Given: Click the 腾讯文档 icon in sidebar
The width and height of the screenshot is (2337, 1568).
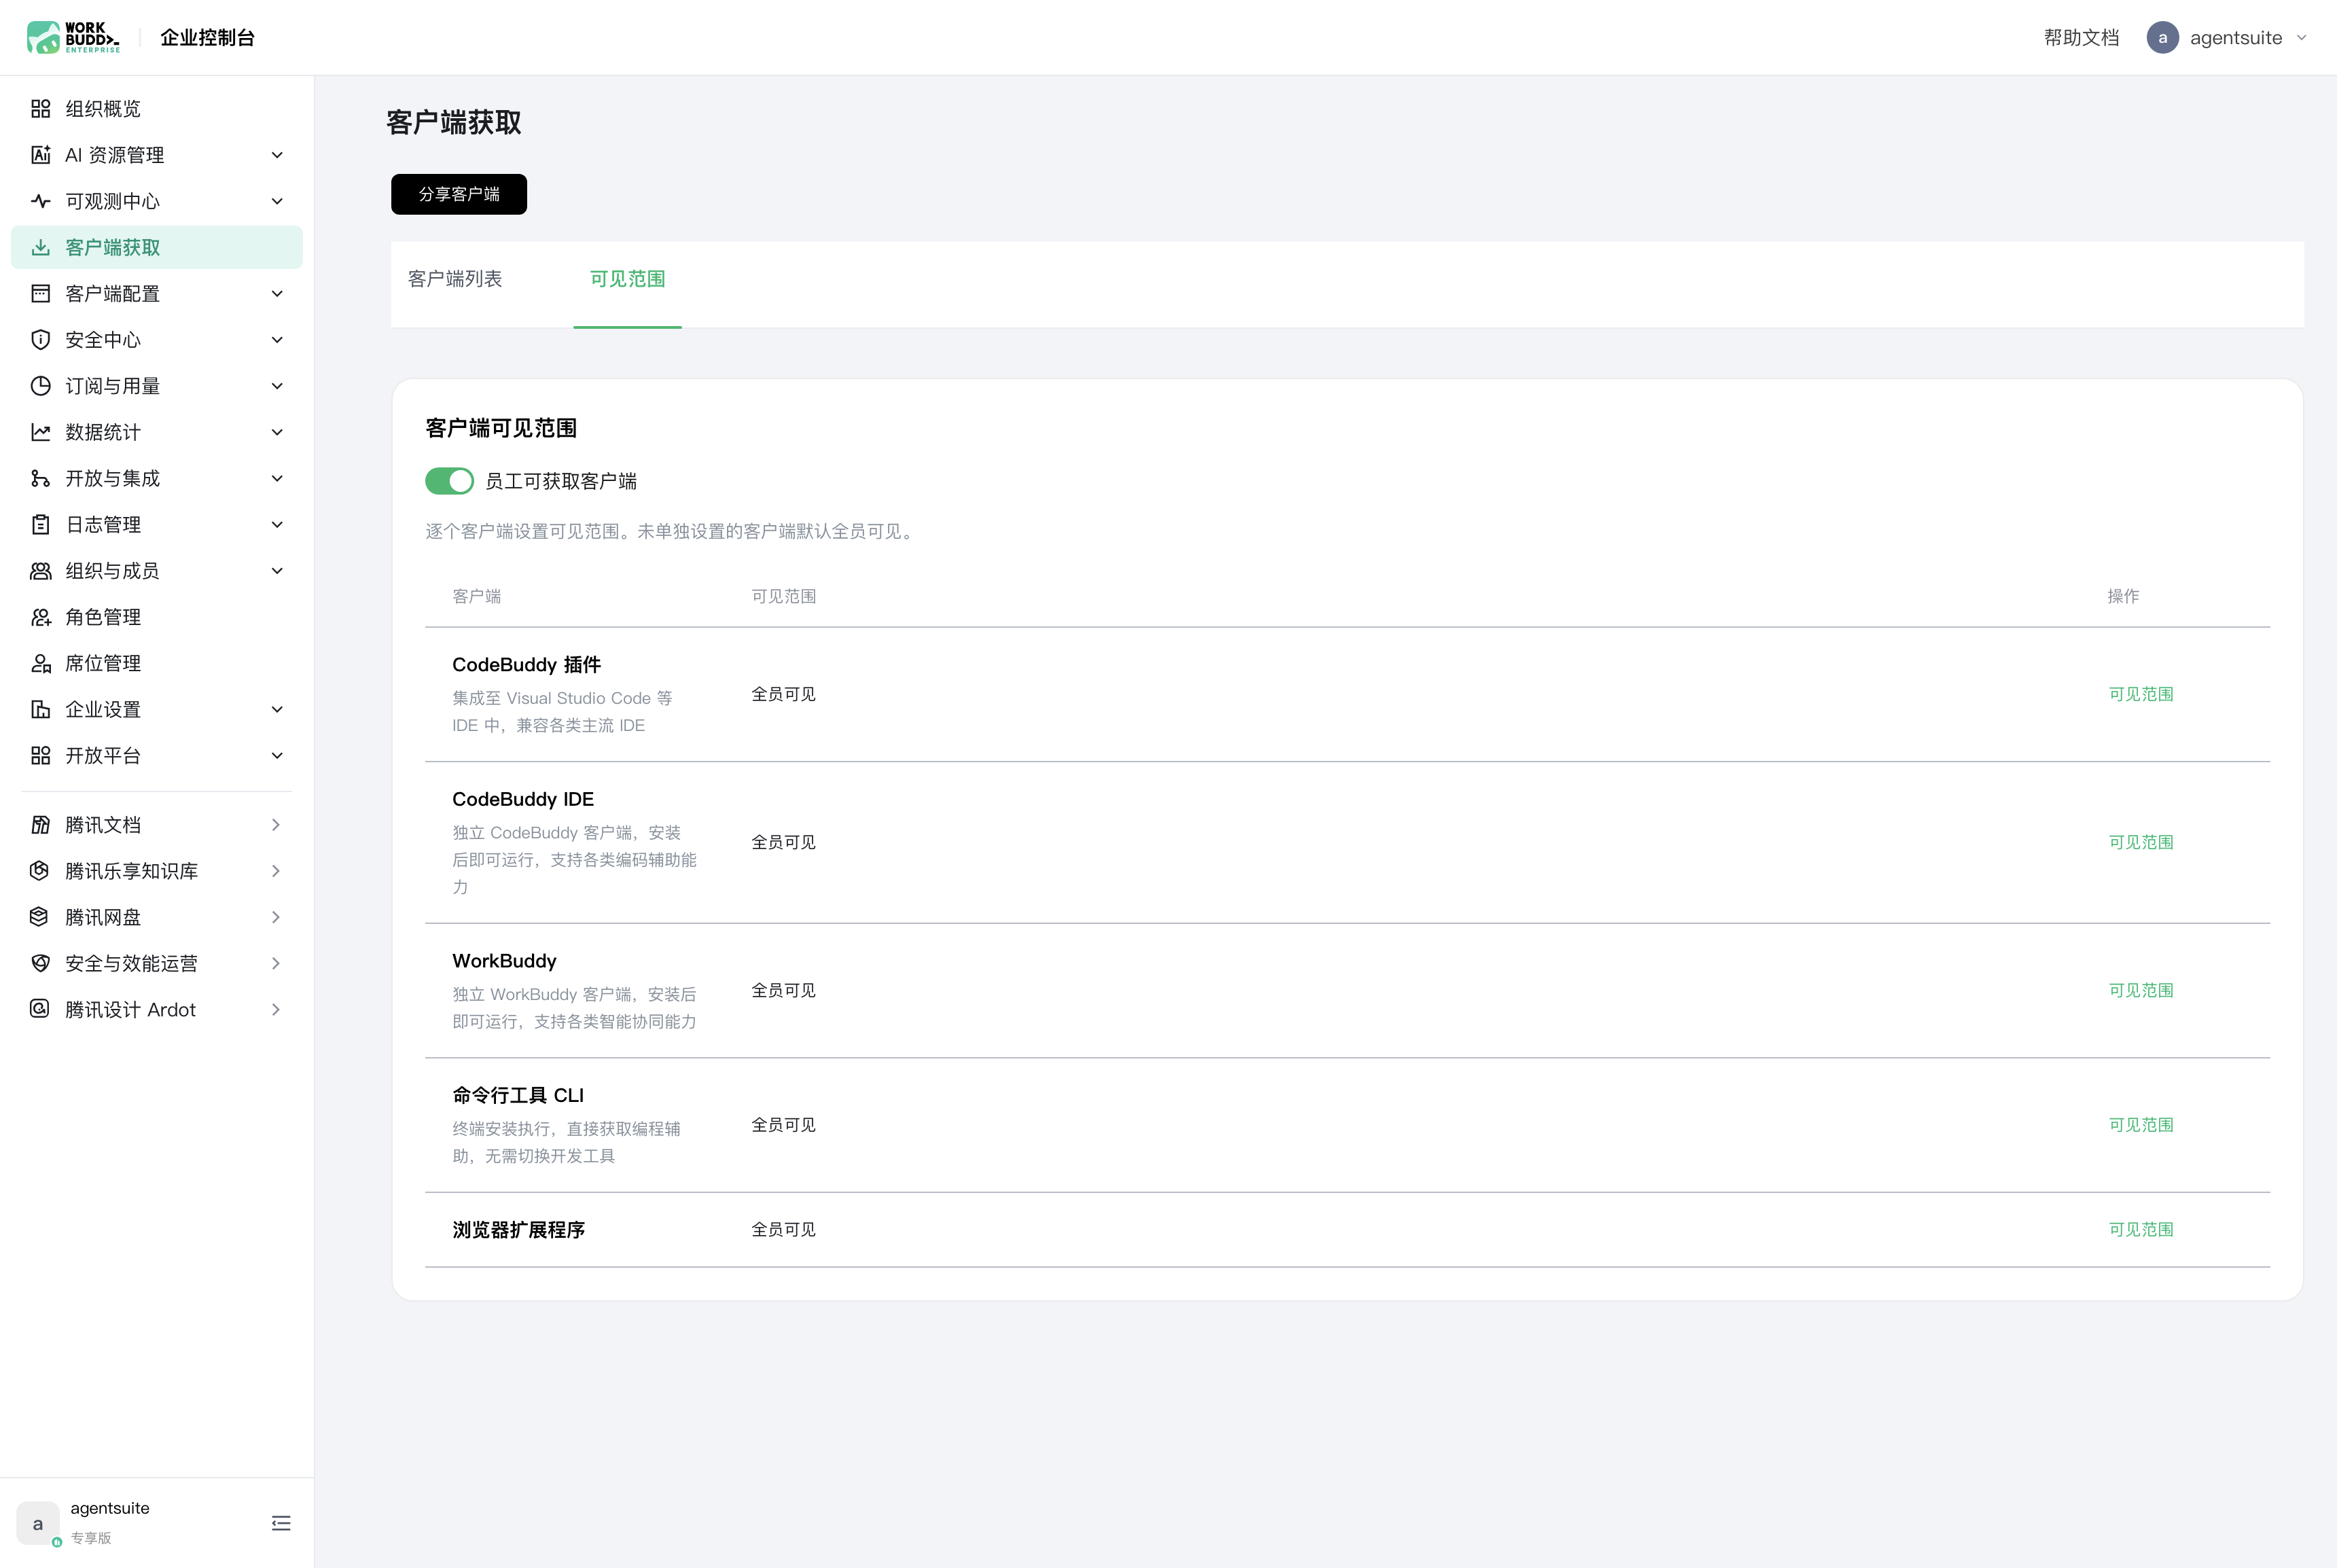Looking at the screenshot, I should click(40, 825).
